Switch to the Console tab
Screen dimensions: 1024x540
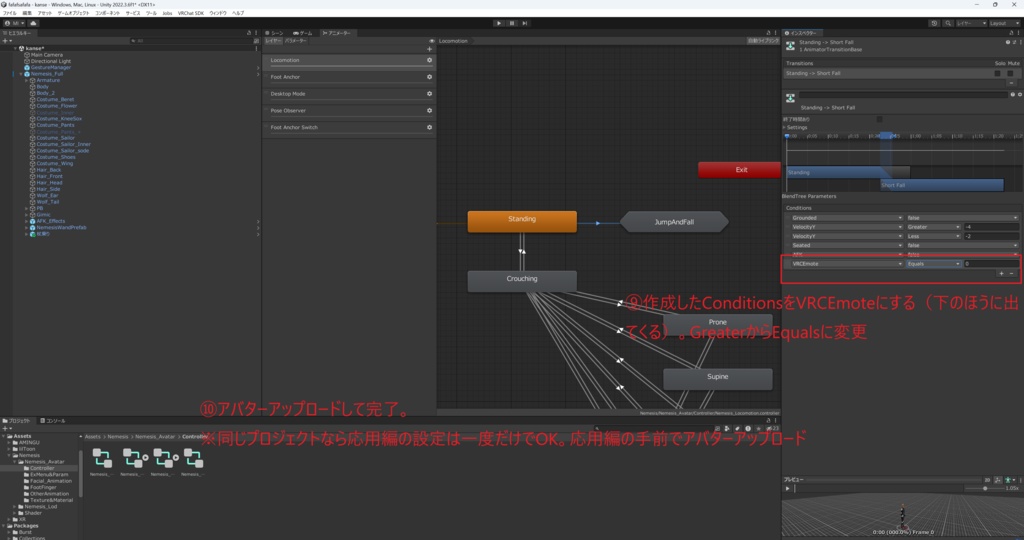pyautogui.click(x=53, y=421)
